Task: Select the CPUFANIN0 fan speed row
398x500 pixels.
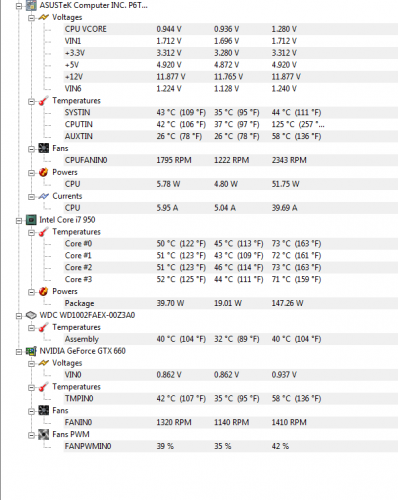Action: (230, 160)
